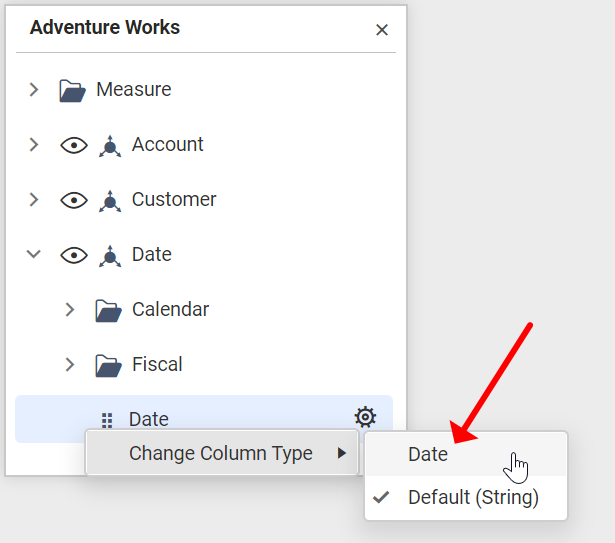
Task: Expand the Calendar folder
Action: click(70, 310)
